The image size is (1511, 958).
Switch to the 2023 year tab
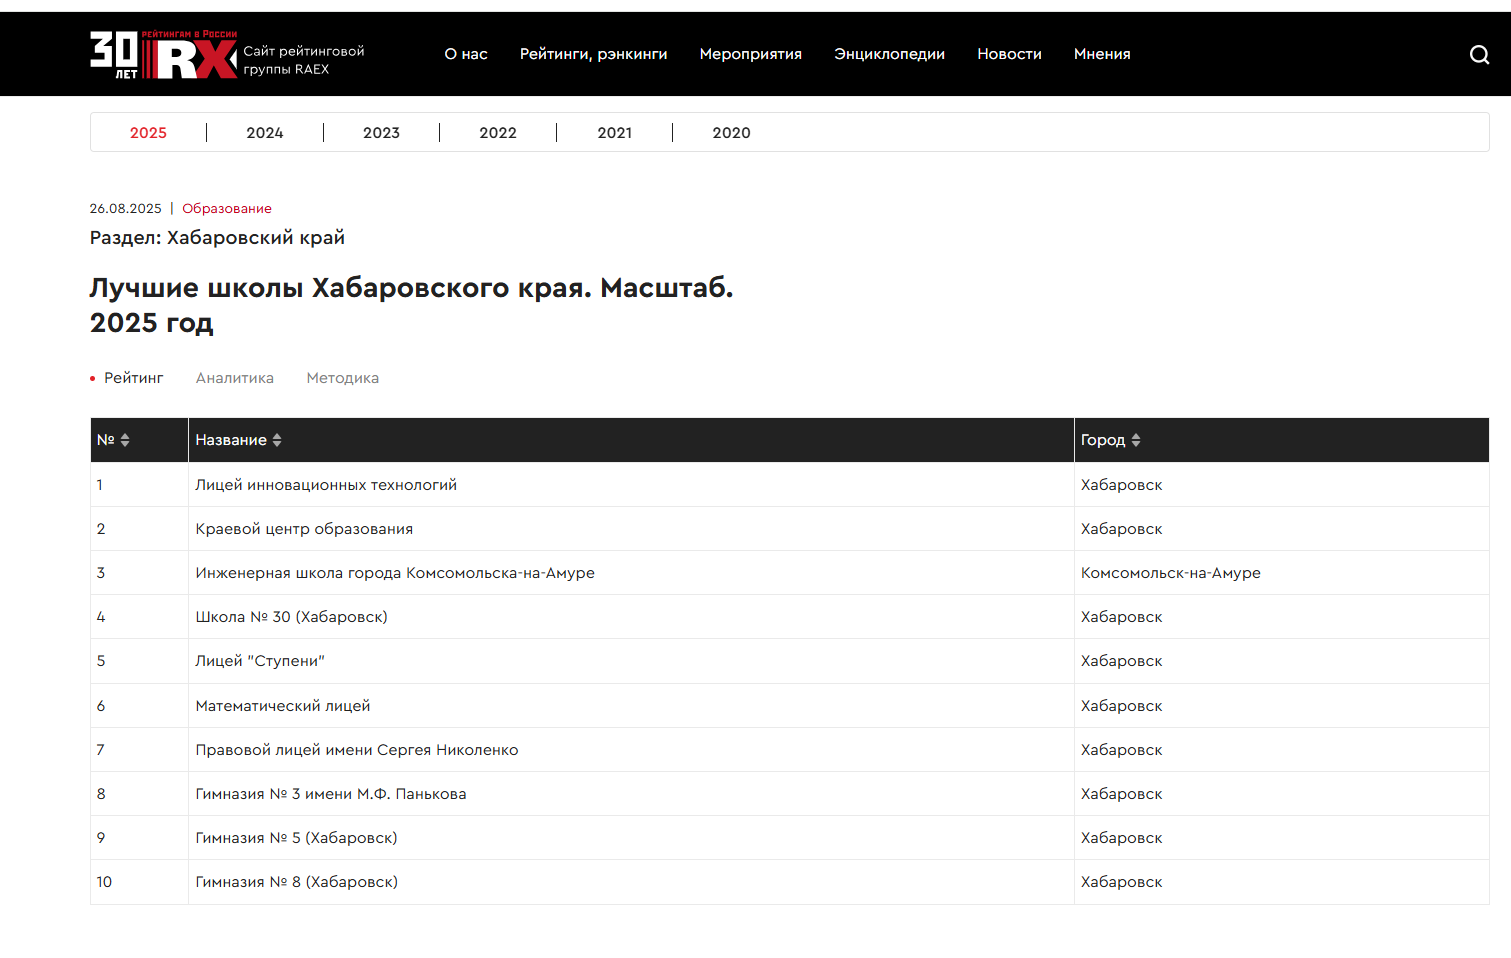(381, 133)
